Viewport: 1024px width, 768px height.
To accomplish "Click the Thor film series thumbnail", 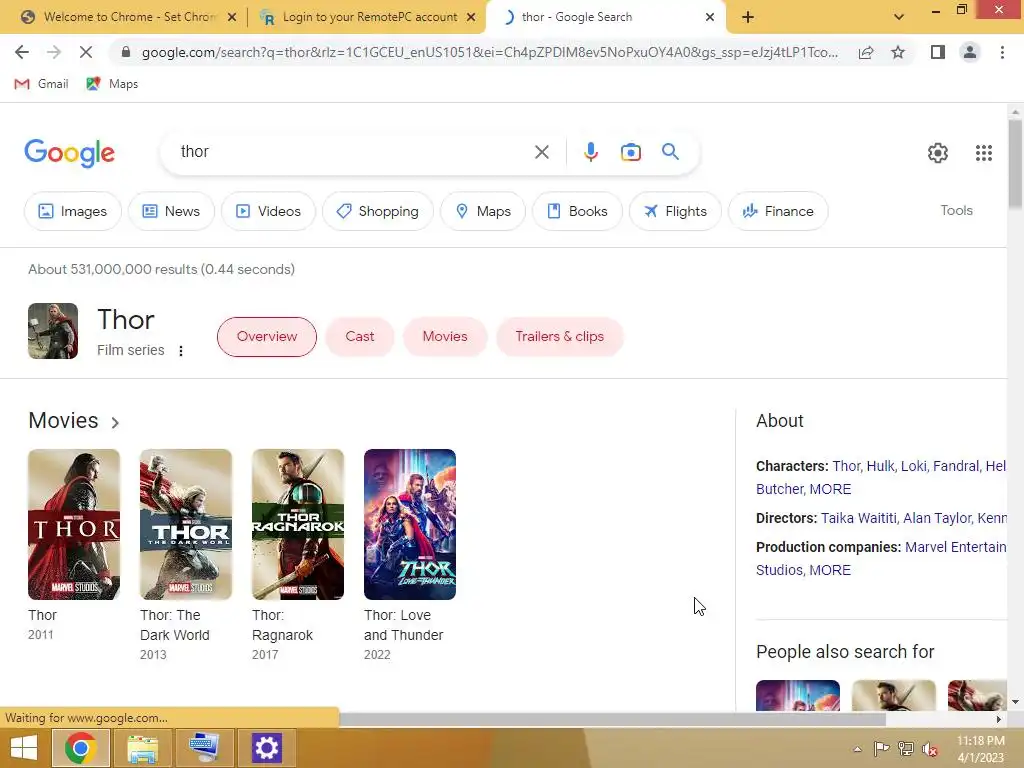I will (53, 330).
